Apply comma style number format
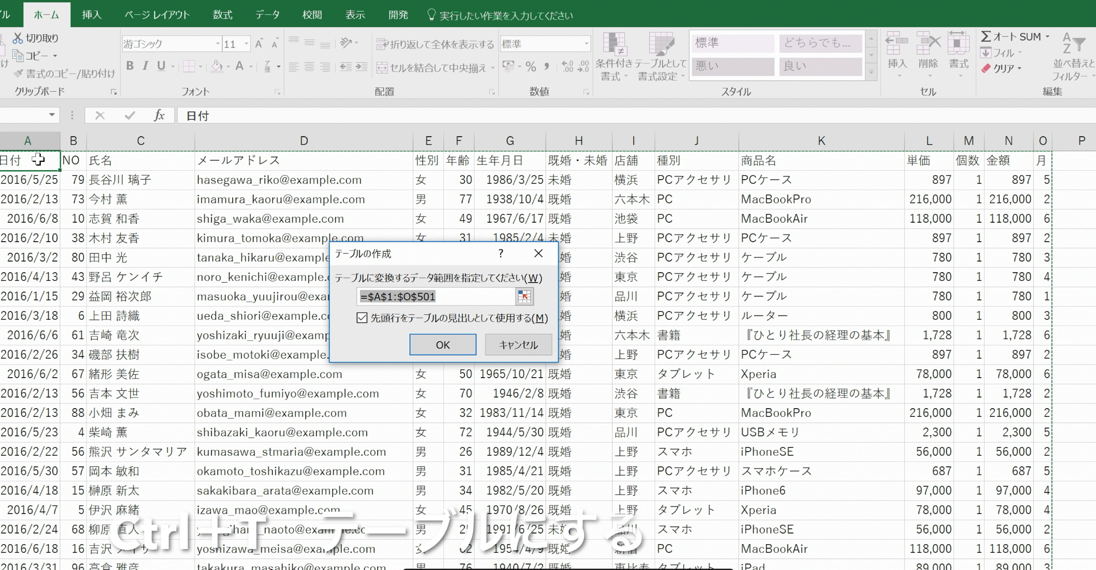Image resolution: width=1096 pixels, height=570 pixels. point(547,67)
